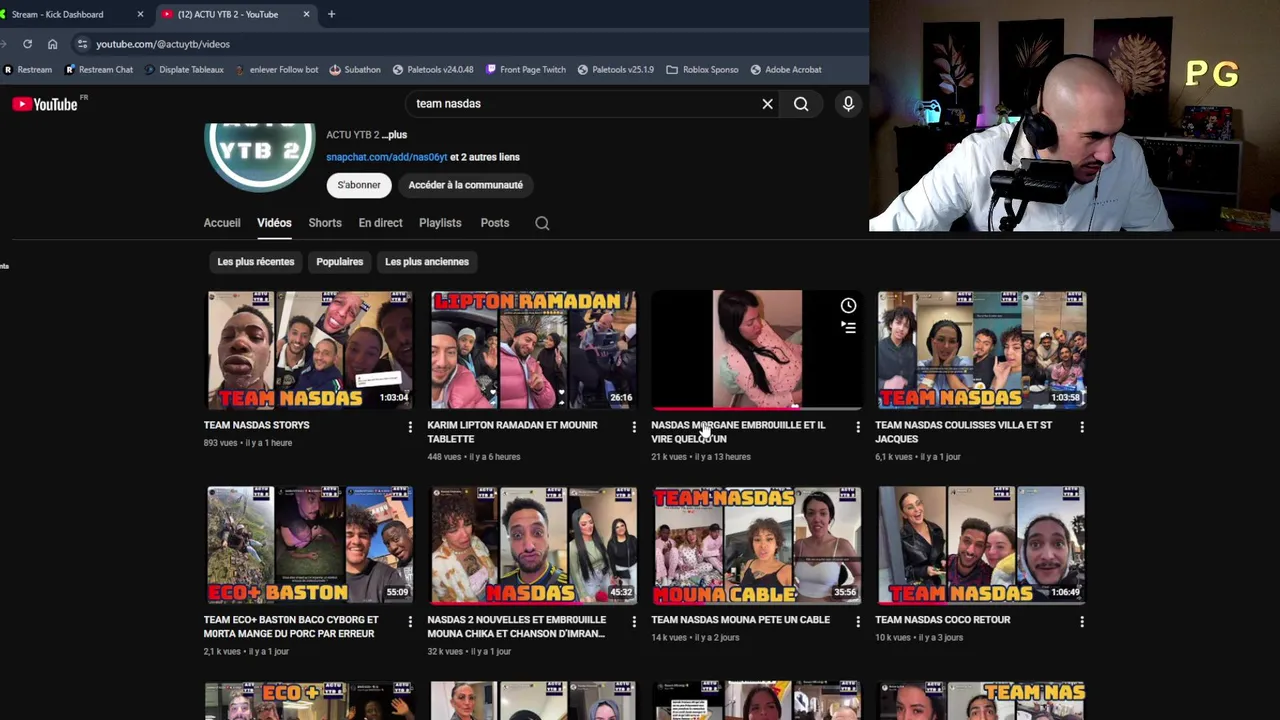Viewport: 1280px width, 720px height.
Task: Subscribe with the S'abonner button
Action: point(359,185)
